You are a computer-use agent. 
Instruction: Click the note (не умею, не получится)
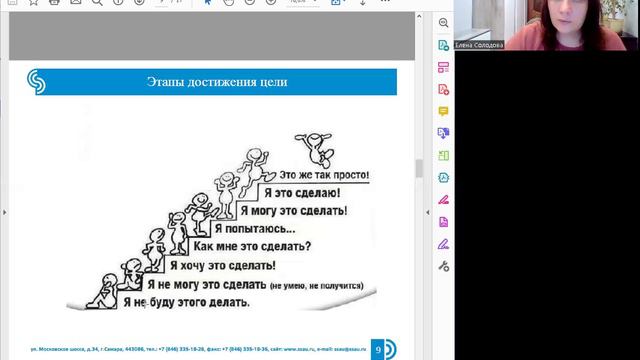(x=317, y=286)
